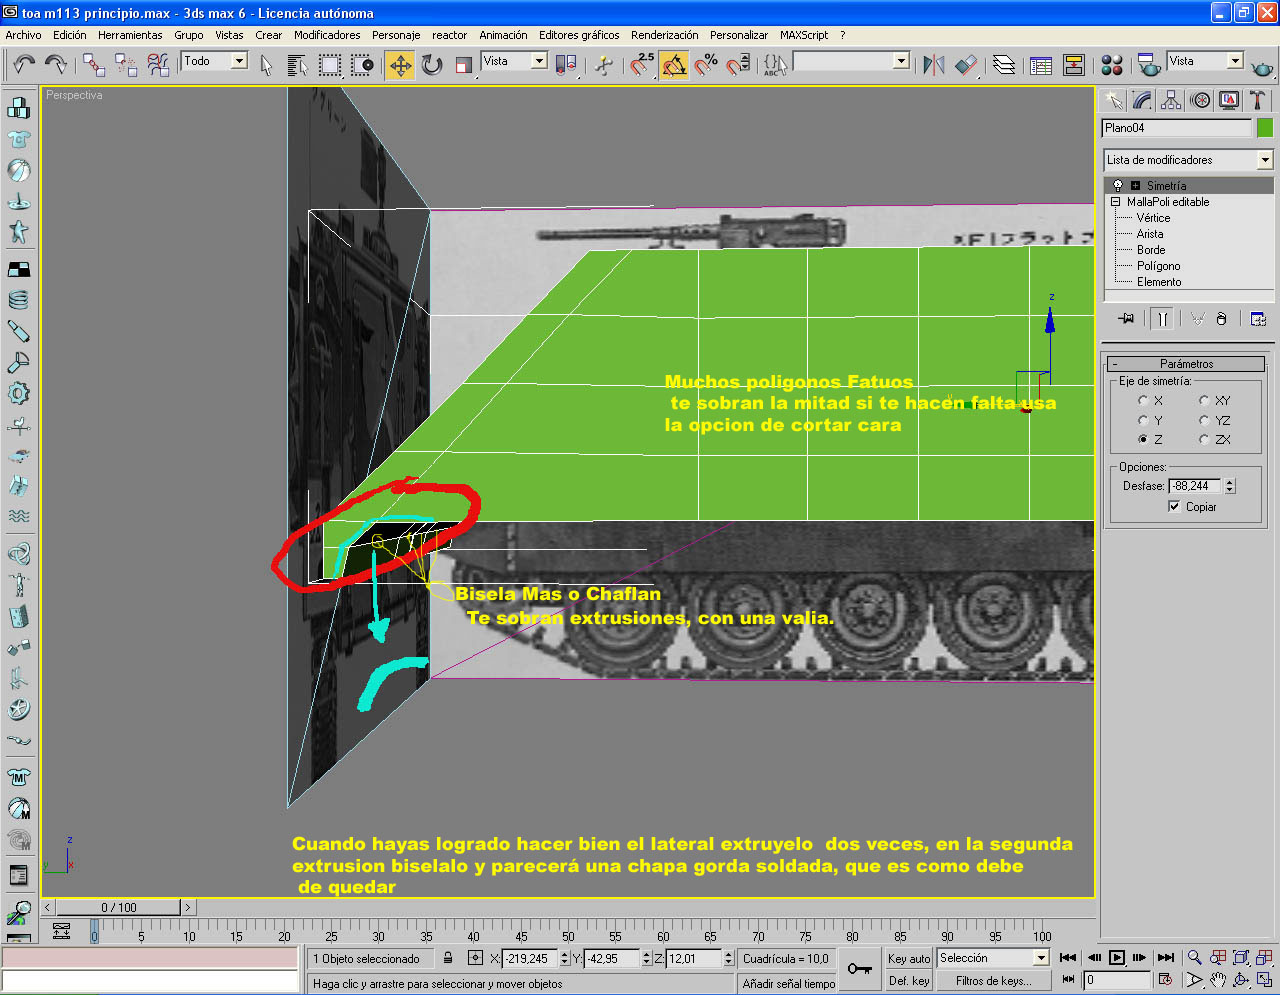The image size is (1280, 995).
Task: Activate the Select and Rotate tool
Action: [432, 65]
